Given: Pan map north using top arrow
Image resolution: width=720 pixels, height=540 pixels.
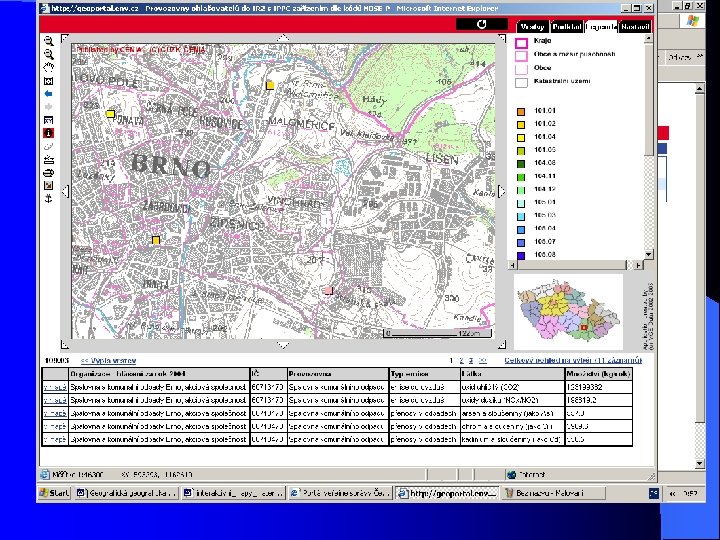Looking at the screenshot, I should (285, 39).
